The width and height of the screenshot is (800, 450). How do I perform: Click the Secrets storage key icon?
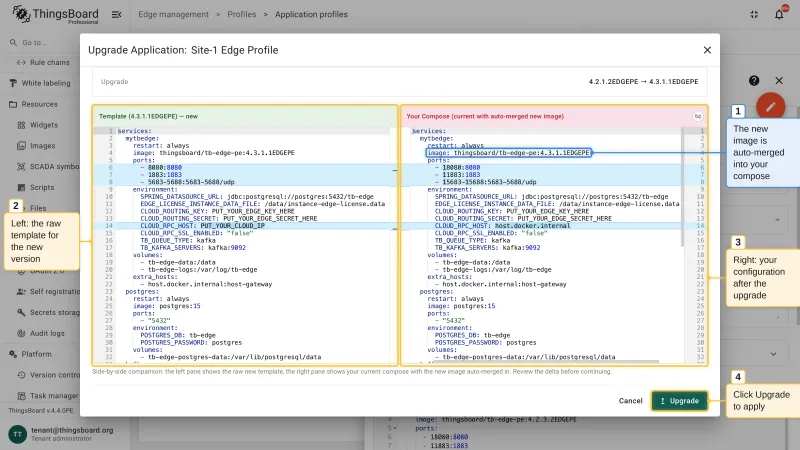click(x=21, y=312)
